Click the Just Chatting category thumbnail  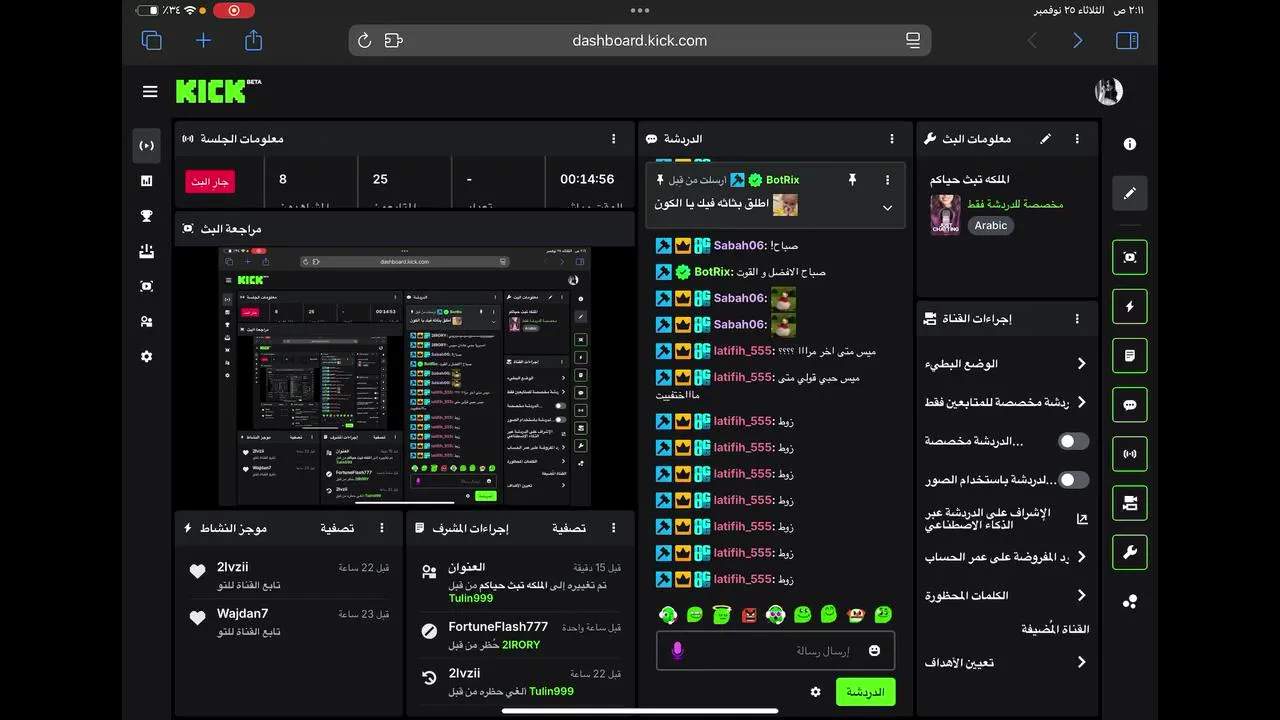click(x=945, y=215)
